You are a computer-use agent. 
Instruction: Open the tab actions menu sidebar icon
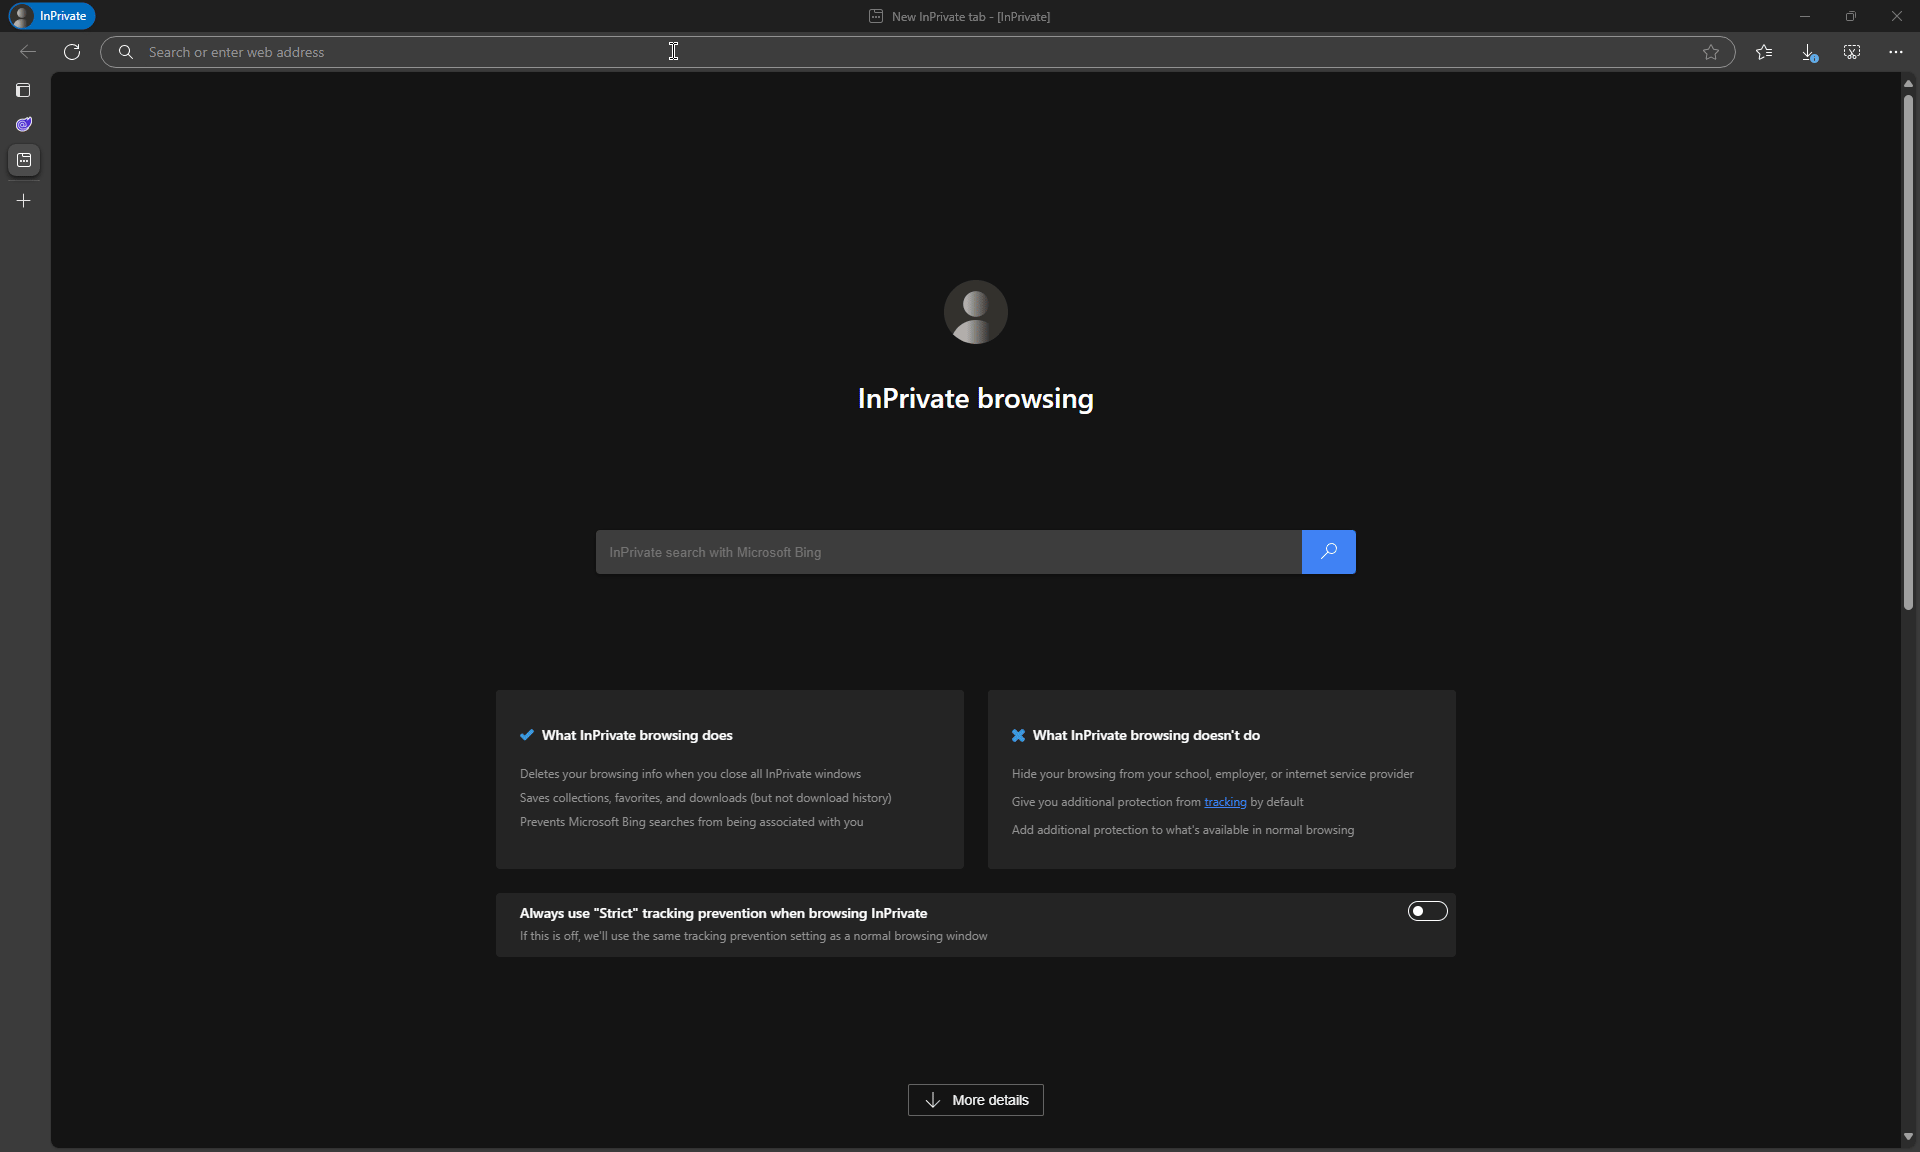pyautogui.click(x=24, y=90)
